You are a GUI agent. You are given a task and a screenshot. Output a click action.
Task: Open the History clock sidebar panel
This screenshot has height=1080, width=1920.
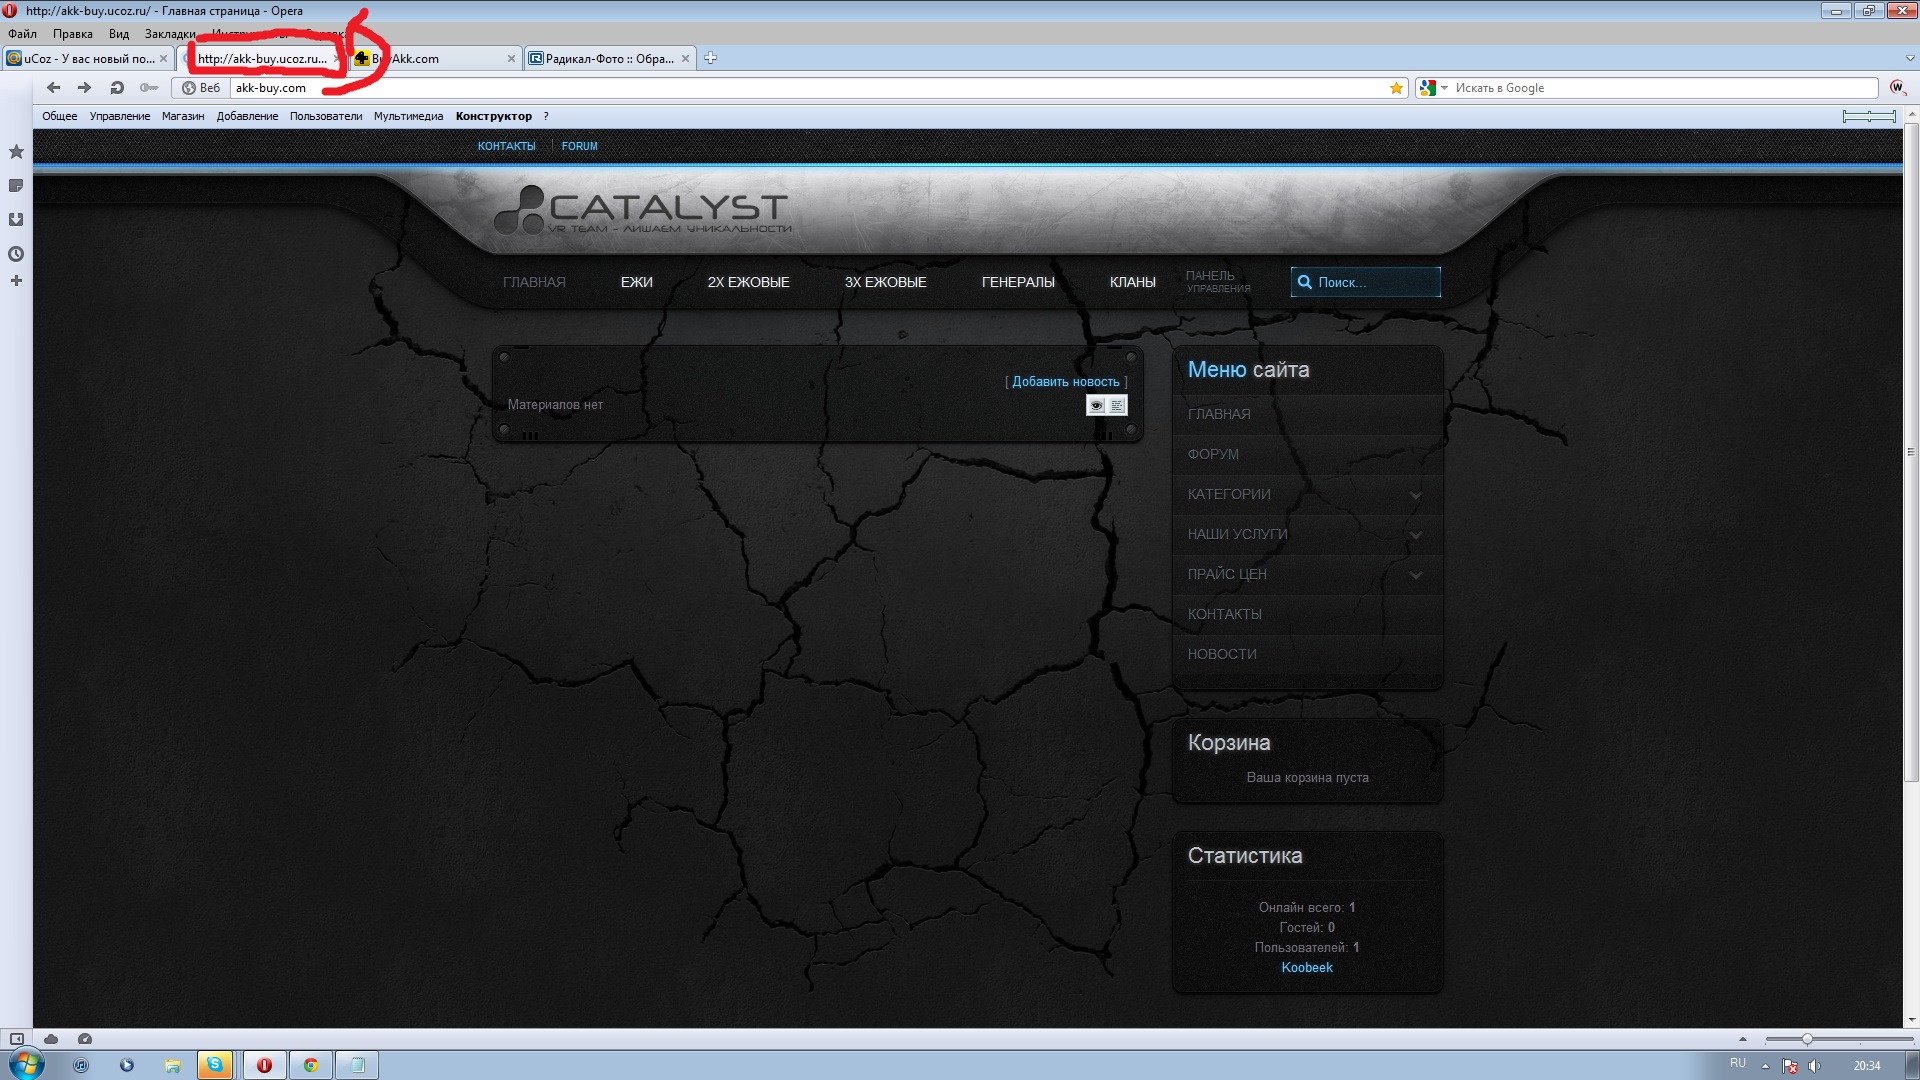(16, 254)
